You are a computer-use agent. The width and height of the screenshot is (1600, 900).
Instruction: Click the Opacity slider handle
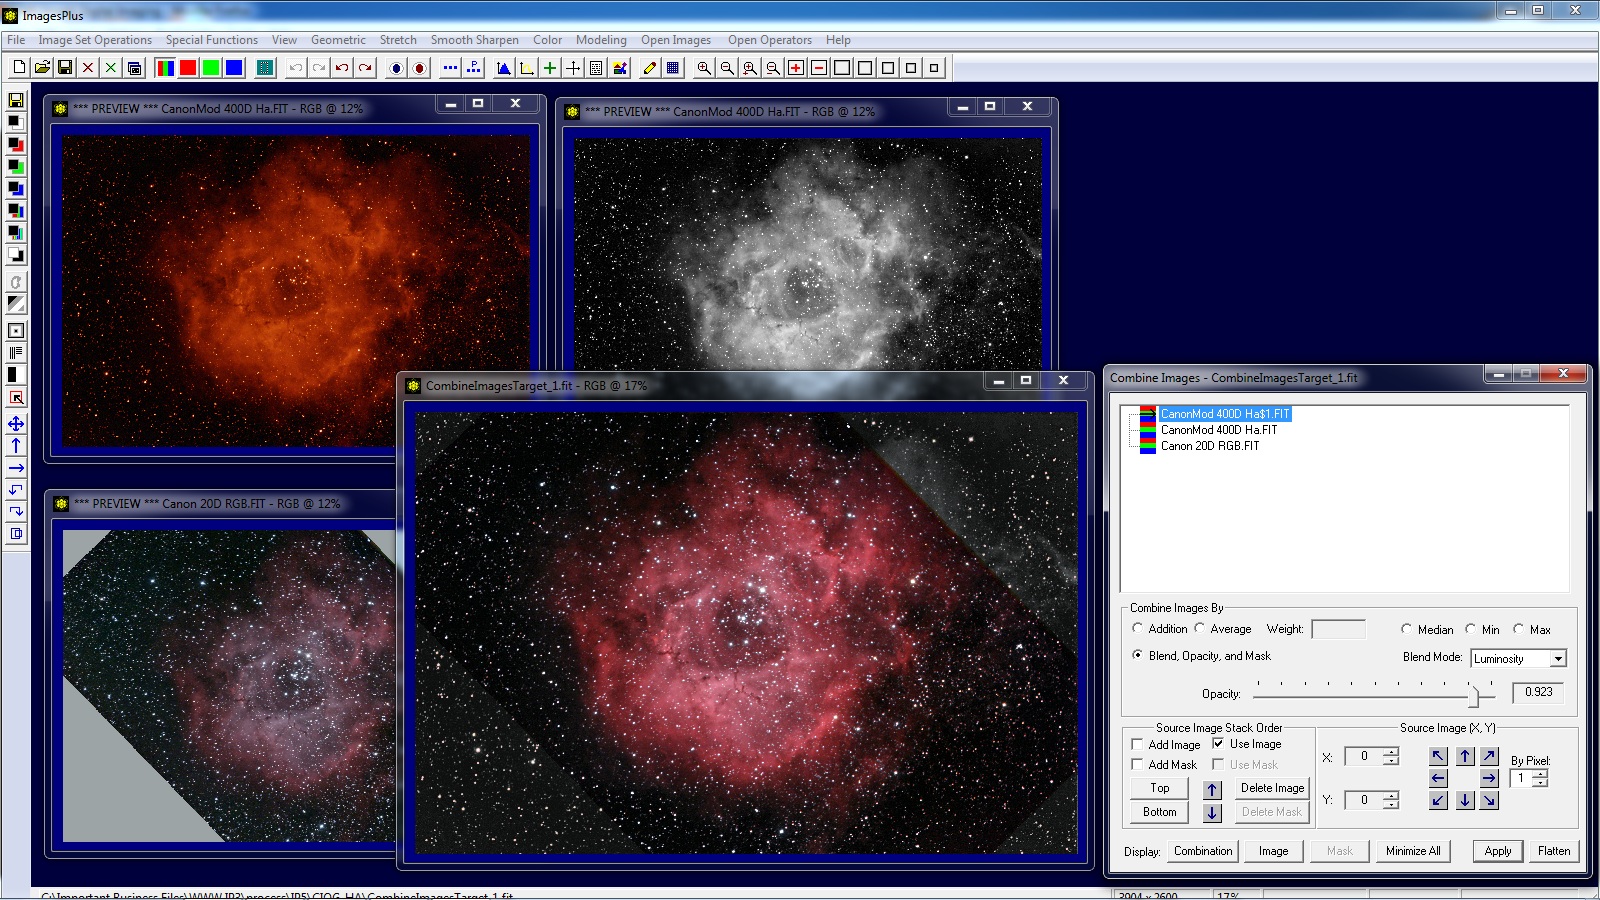(x=1473, y=695)
